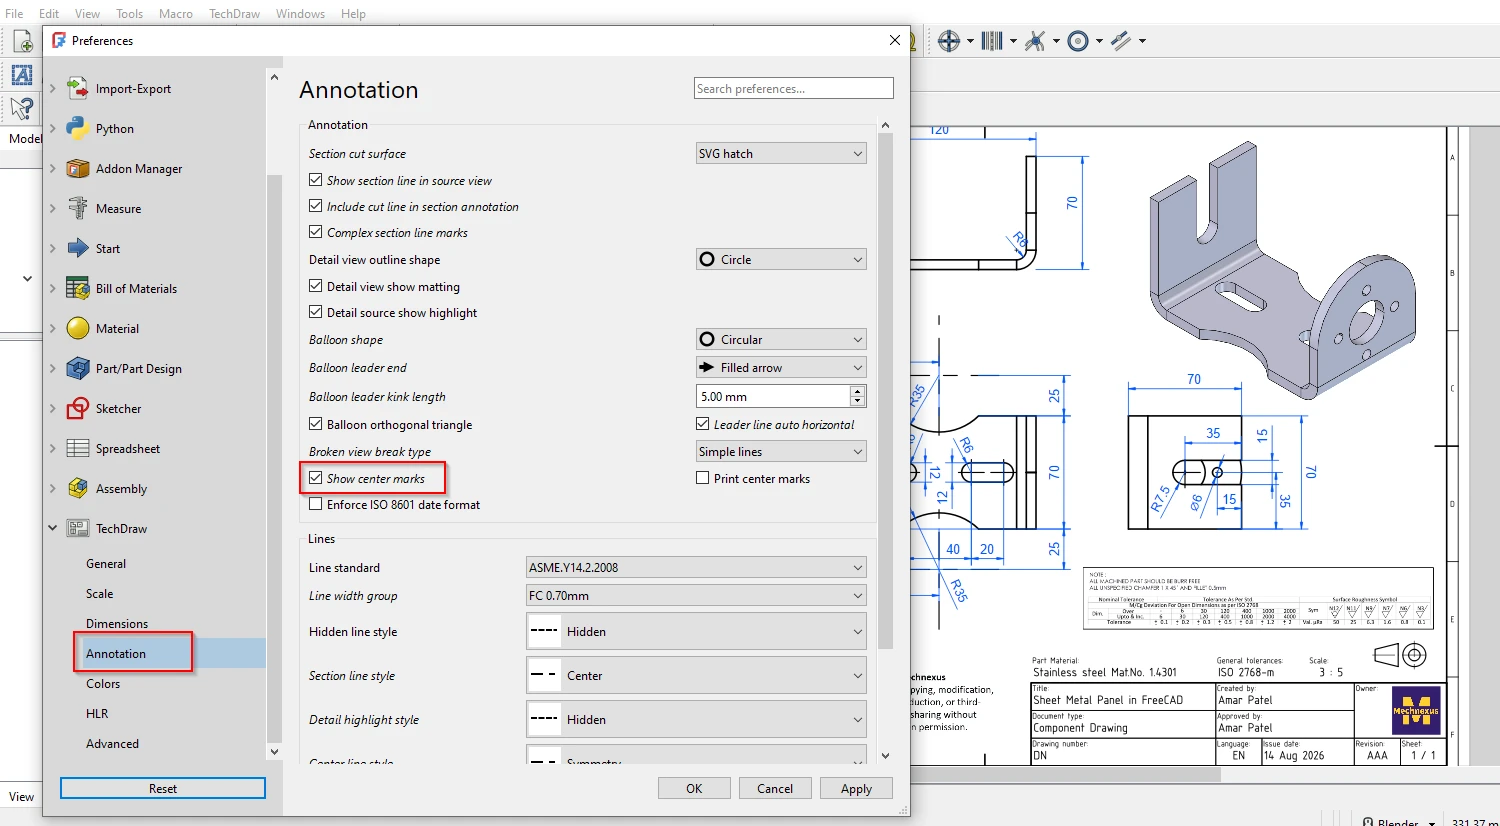1500x826 pixels.
Task: Open the TechDraw menu
Action: tap(234, 13)
